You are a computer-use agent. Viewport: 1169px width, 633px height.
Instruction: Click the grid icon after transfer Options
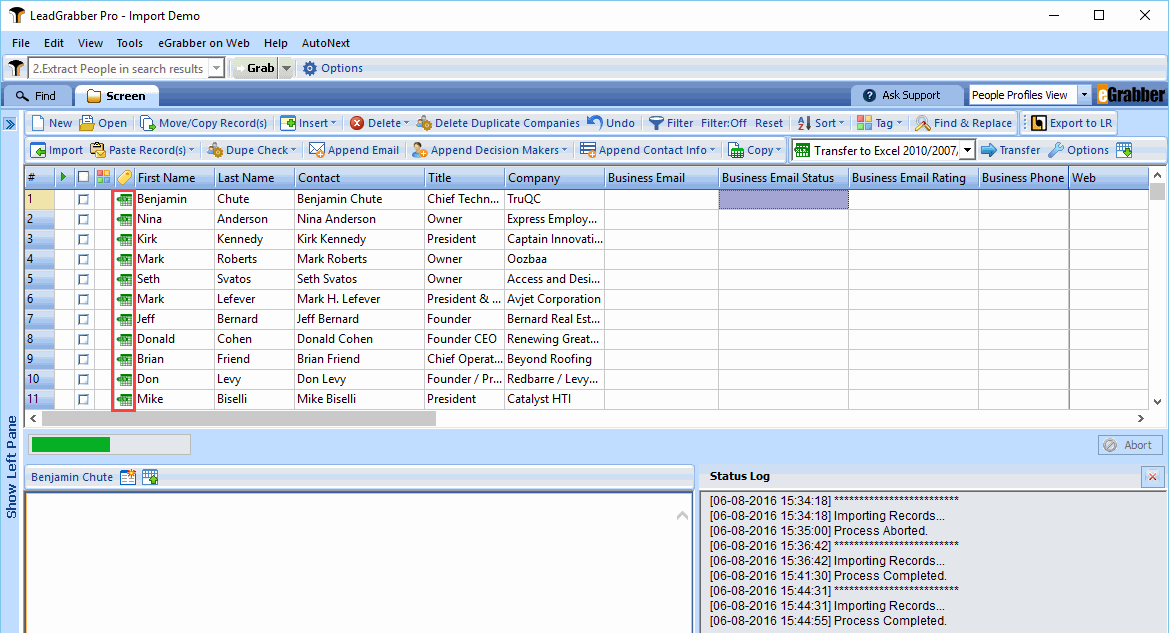1124,150
